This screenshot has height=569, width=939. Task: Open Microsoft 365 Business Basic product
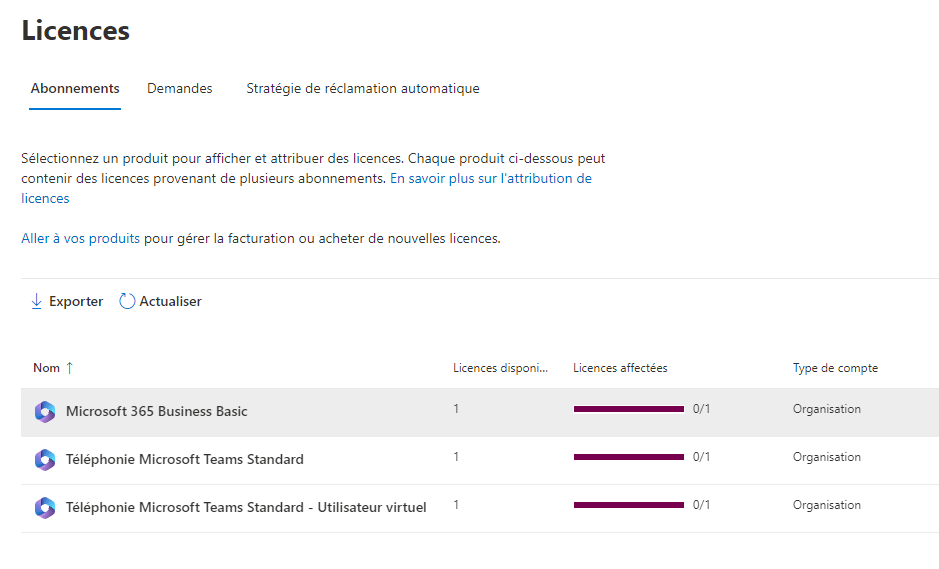156,411
